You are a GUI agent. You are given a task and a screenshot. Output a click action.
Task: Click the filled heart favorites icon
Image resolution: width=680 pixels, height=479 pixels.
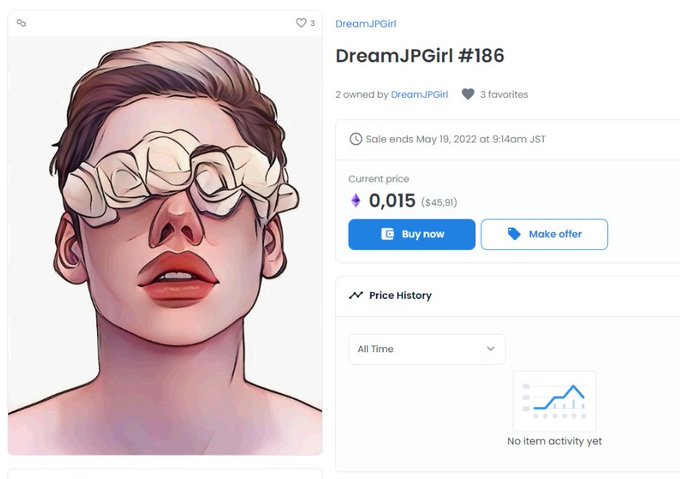point(468,94)
